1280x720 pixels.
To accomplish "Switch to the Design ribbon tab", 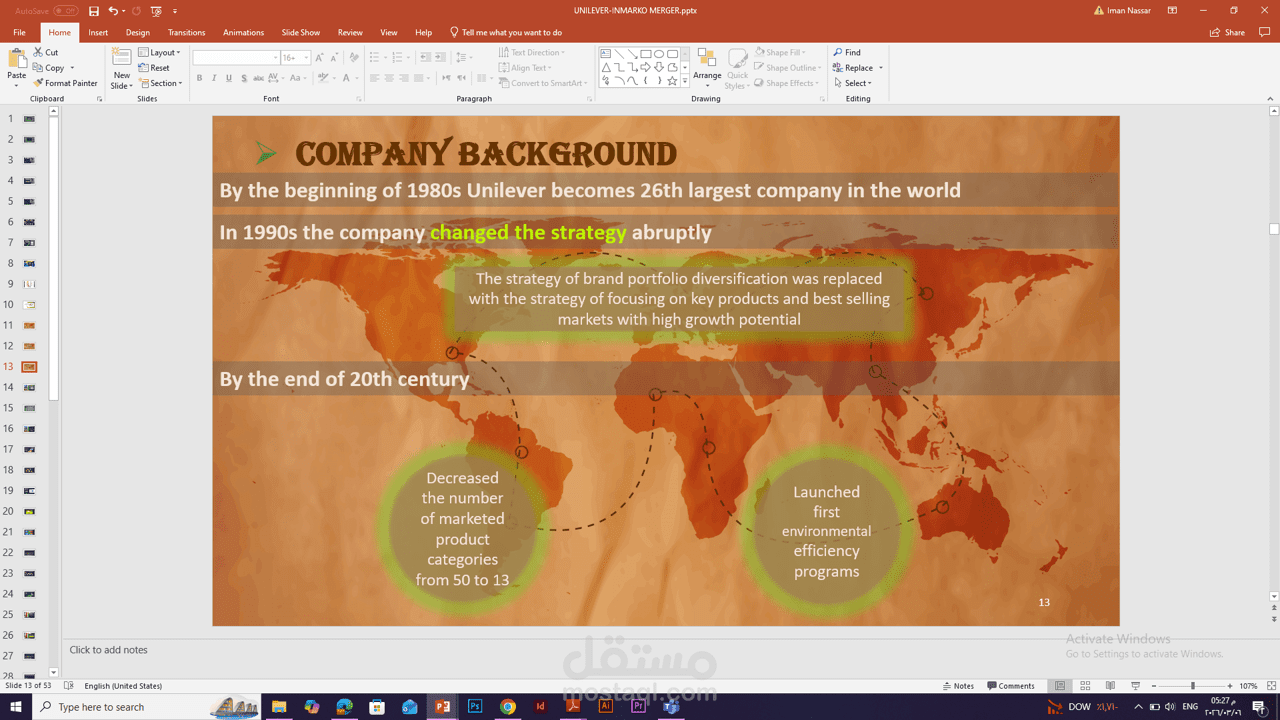I will [x=138, y=31].
